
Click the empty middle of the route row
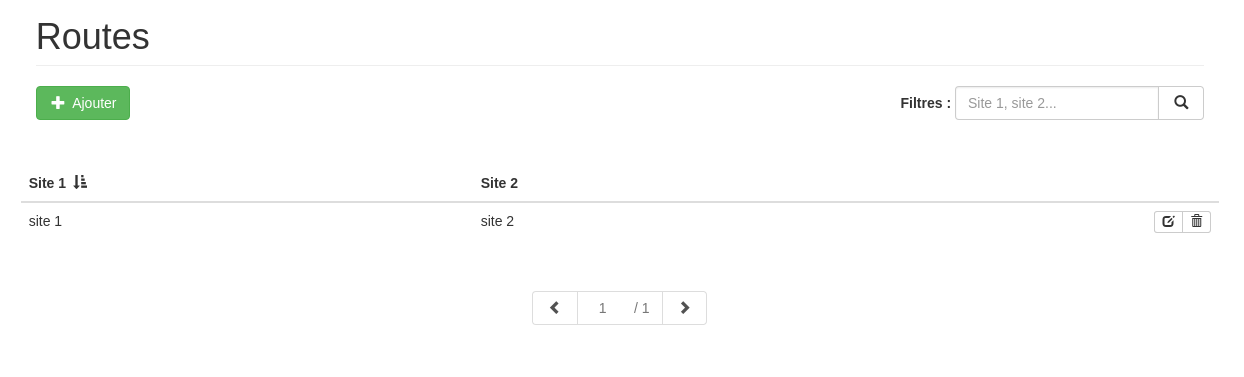(830, 221)
